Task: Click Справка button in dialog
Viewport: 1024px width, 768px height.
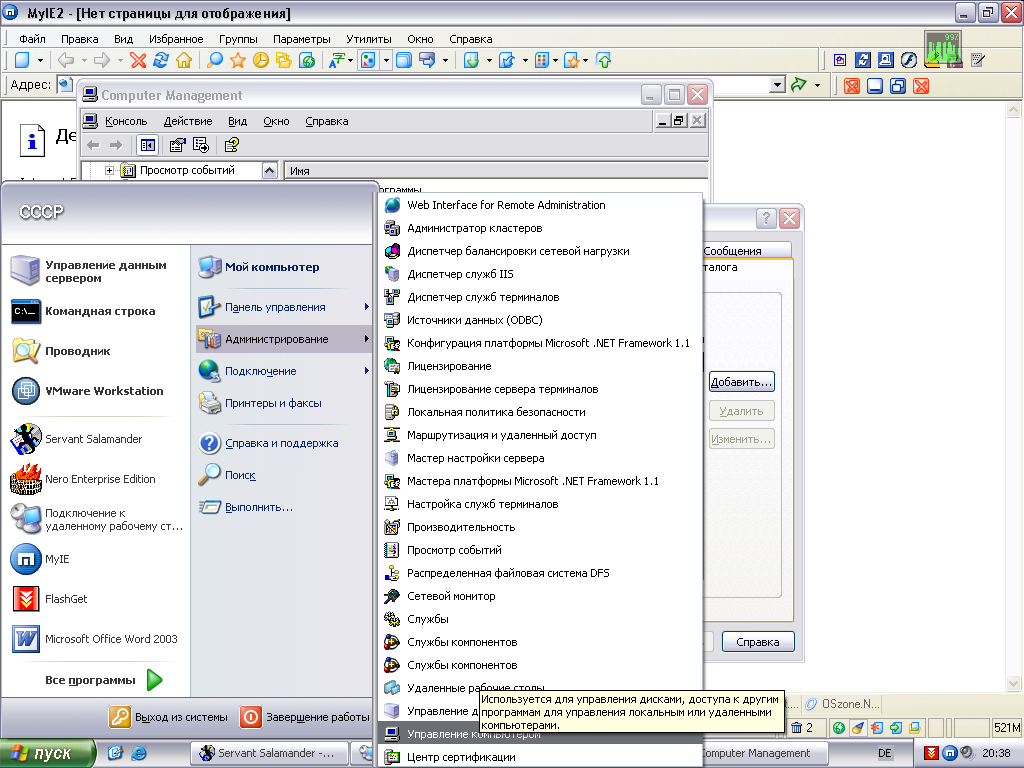Action: 758,642
